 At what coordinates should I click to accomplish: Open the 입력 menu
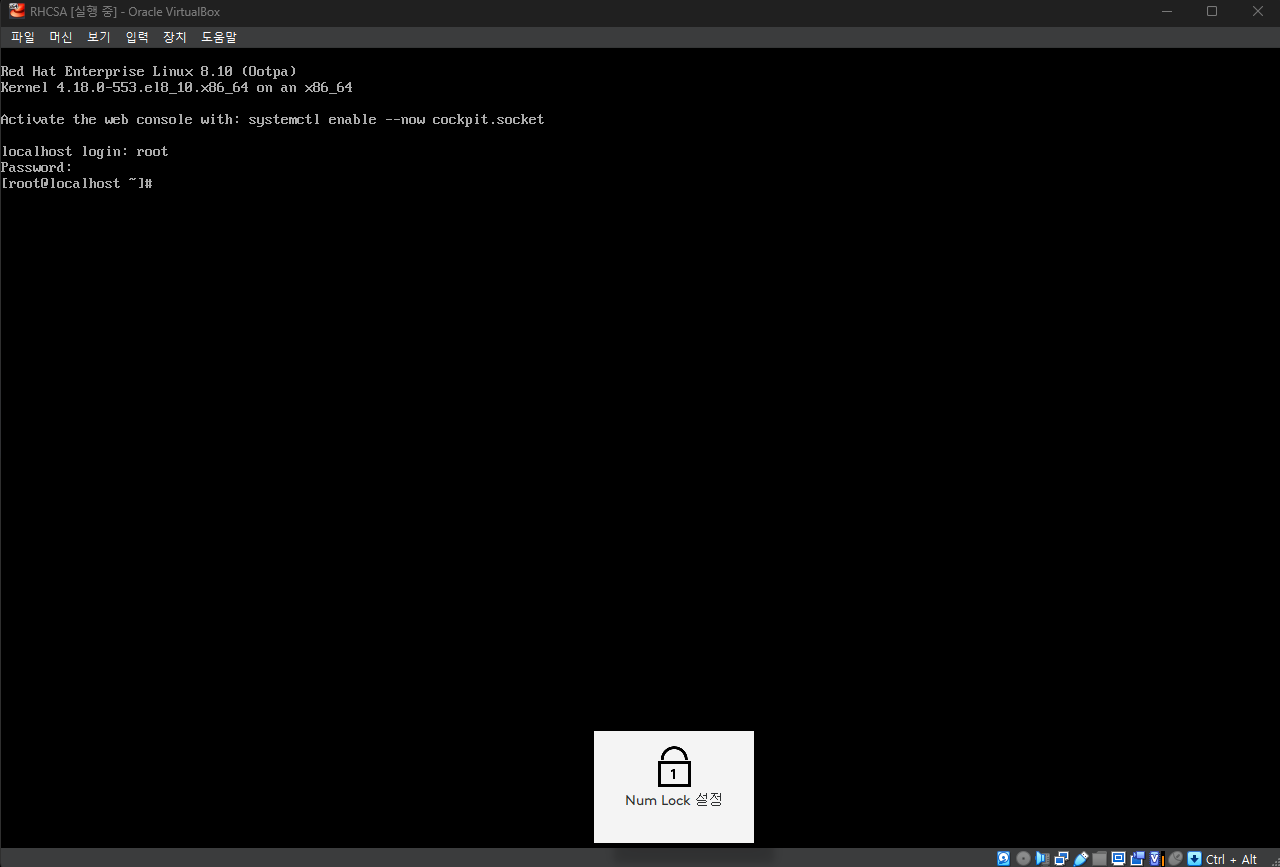click(137, 37)
